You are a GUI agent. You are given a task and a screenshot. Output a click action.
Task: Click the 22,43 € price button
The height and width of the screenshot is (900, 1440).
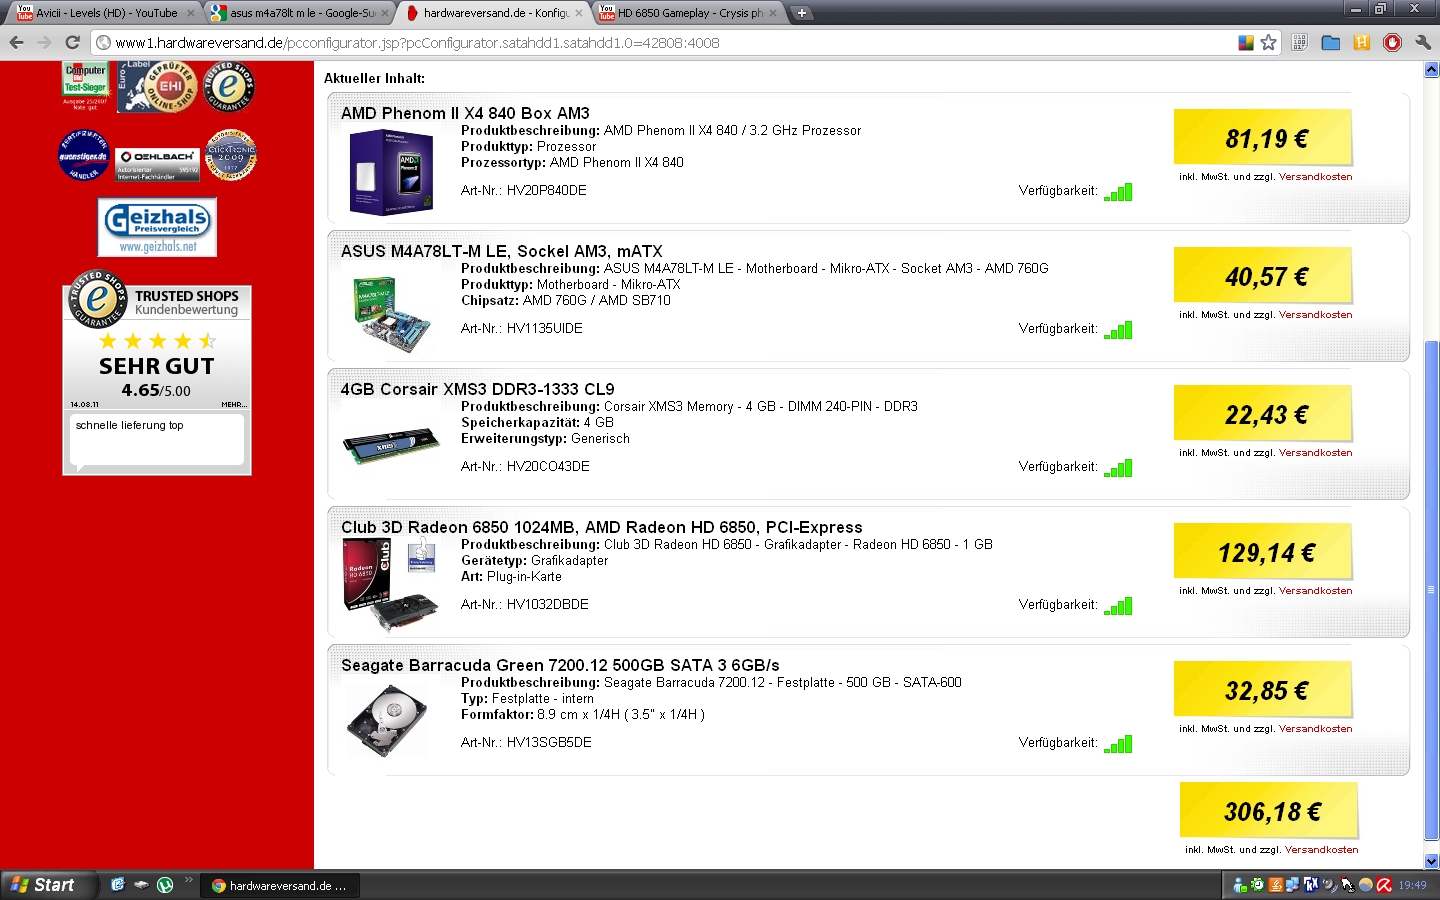point(1263,413)
